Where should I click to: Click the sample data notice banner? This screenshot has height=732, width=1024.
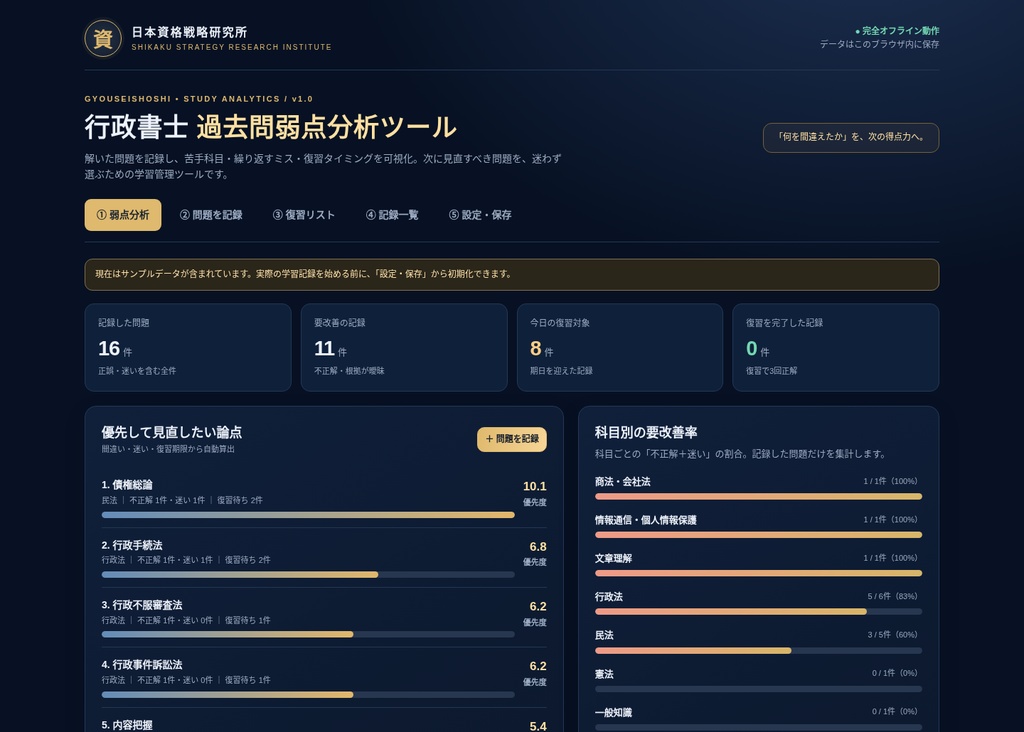(512, 274)
